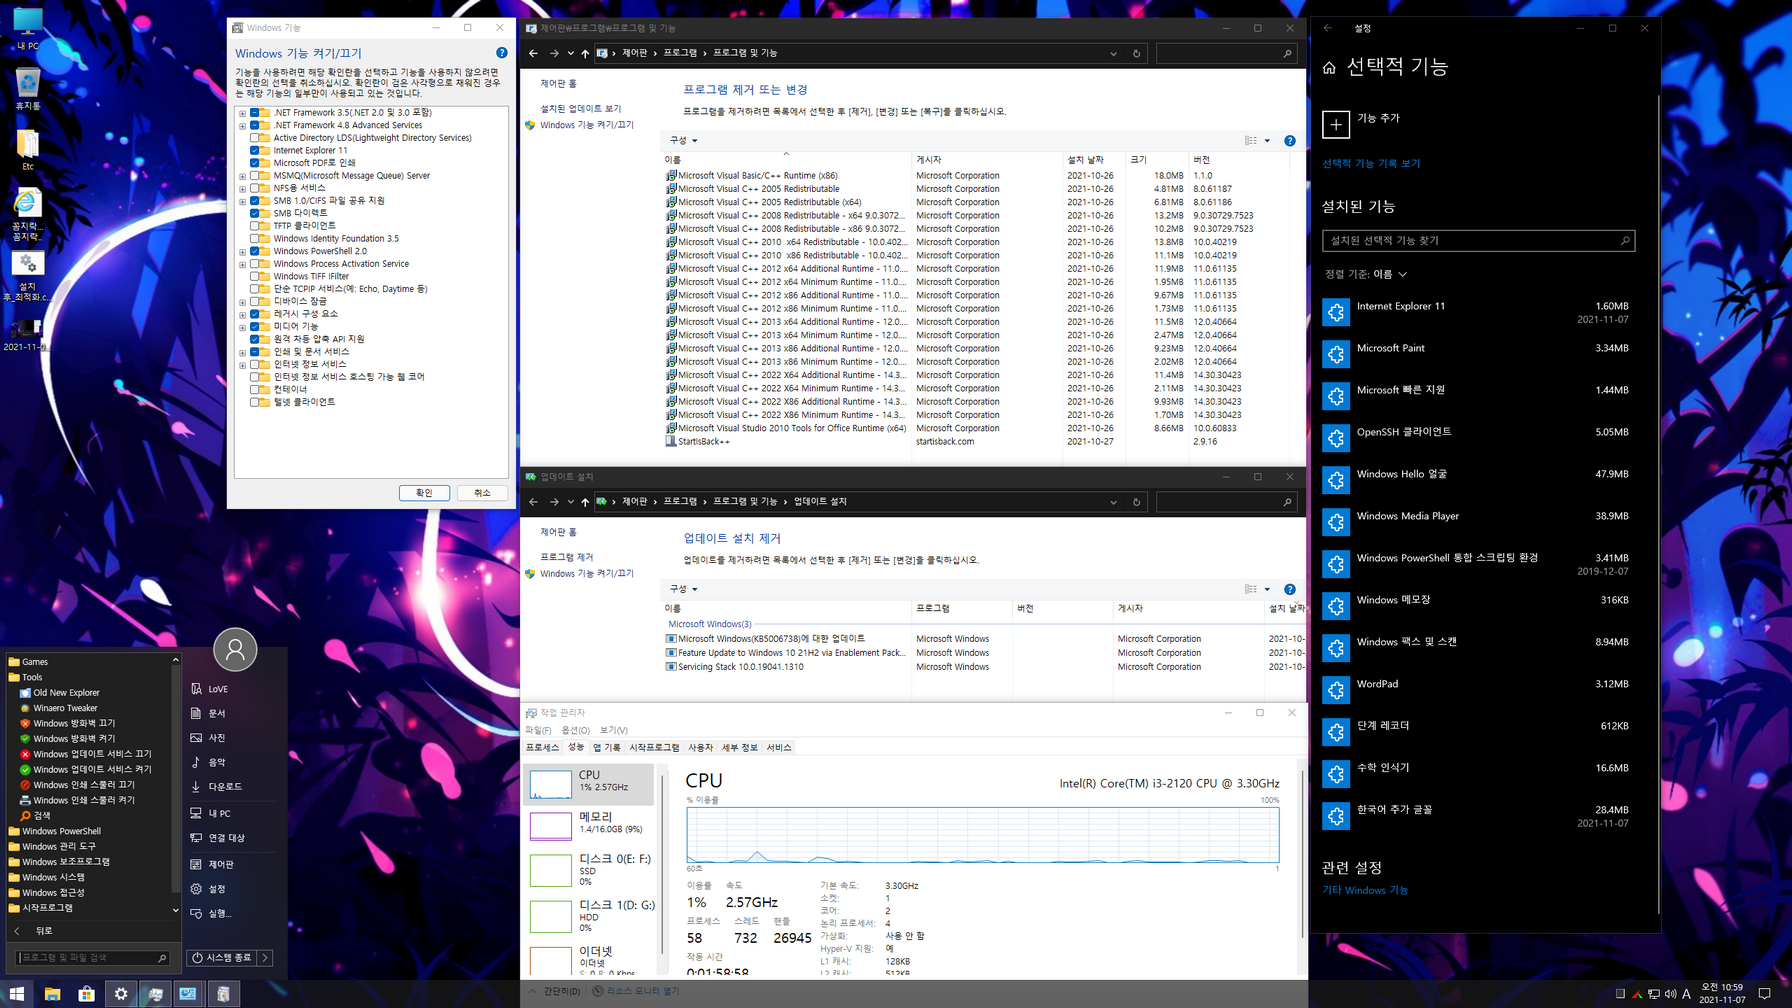Open Microsoft Store from the taskbar
1792x1008 pixels.
click(x=87, y=994)
